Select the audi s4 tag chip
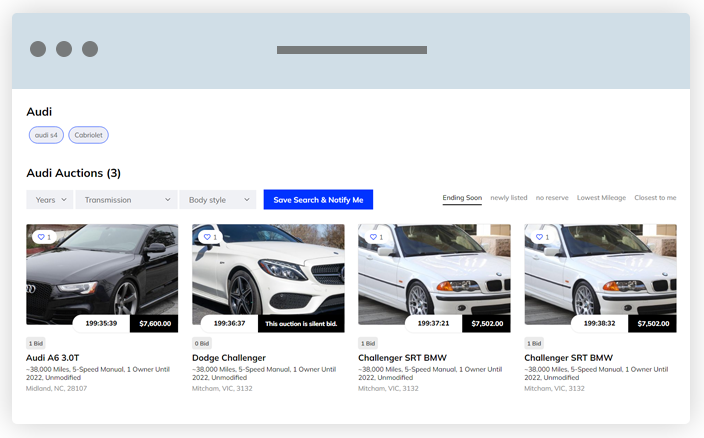704x438 pixels. 46,135
